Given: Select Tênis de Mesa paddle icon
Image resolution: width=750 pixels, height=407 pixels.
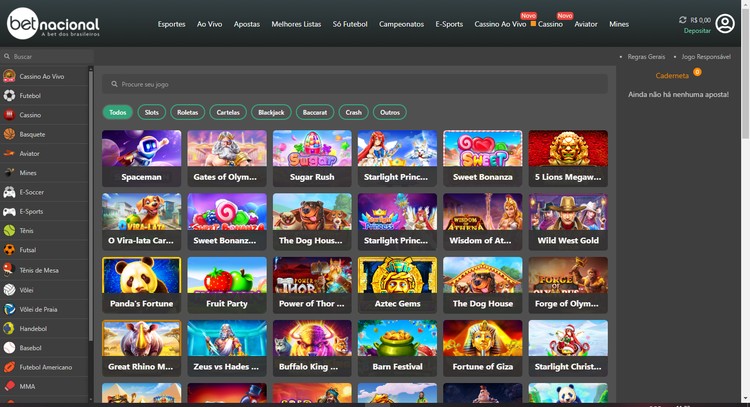Looking at the screenshot, I should click(9, 270).
